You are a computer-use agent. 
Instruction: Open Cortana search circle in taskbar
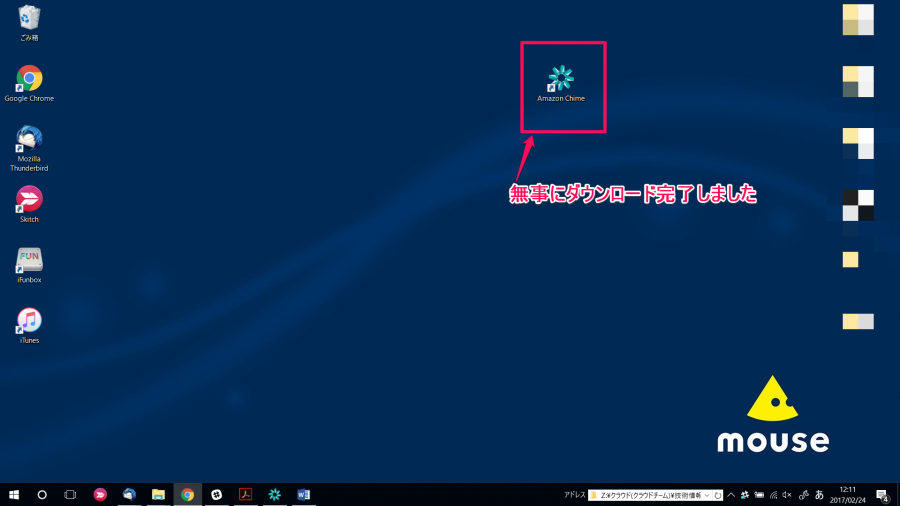pos(42,495)
